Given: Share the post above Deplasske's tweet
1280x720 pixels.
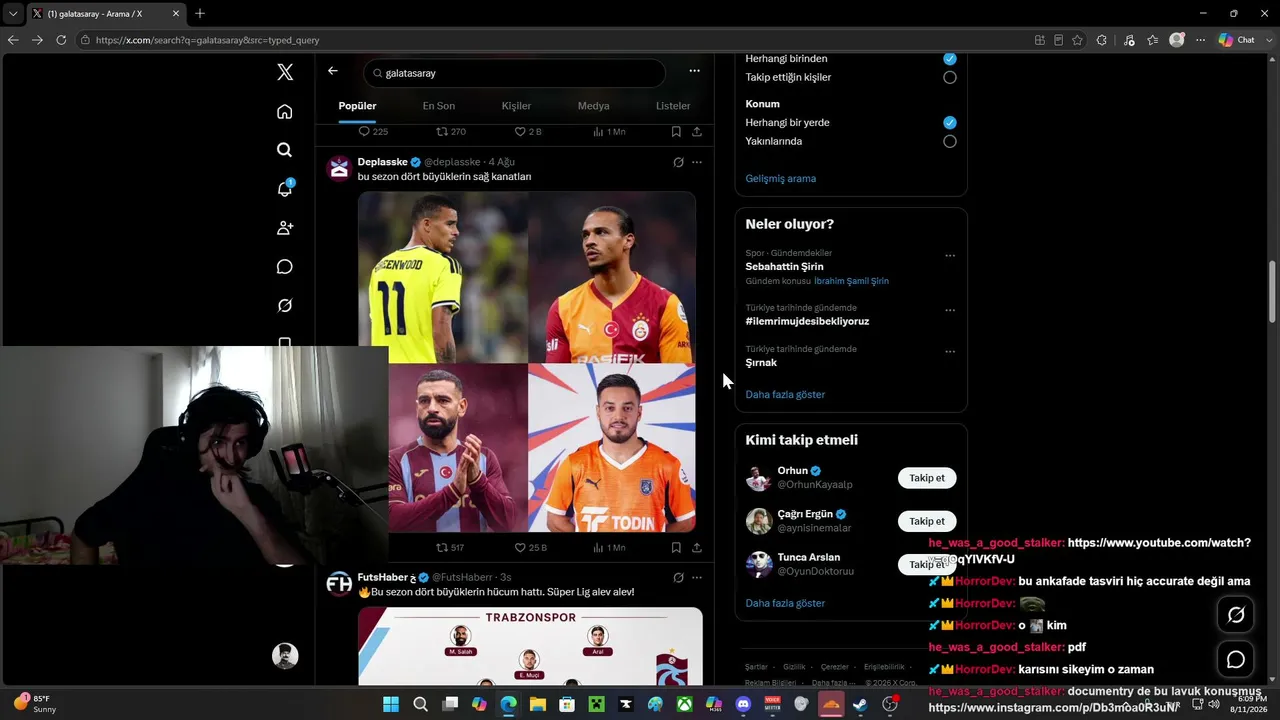Looking at the screenshot, I should (697, 132).
